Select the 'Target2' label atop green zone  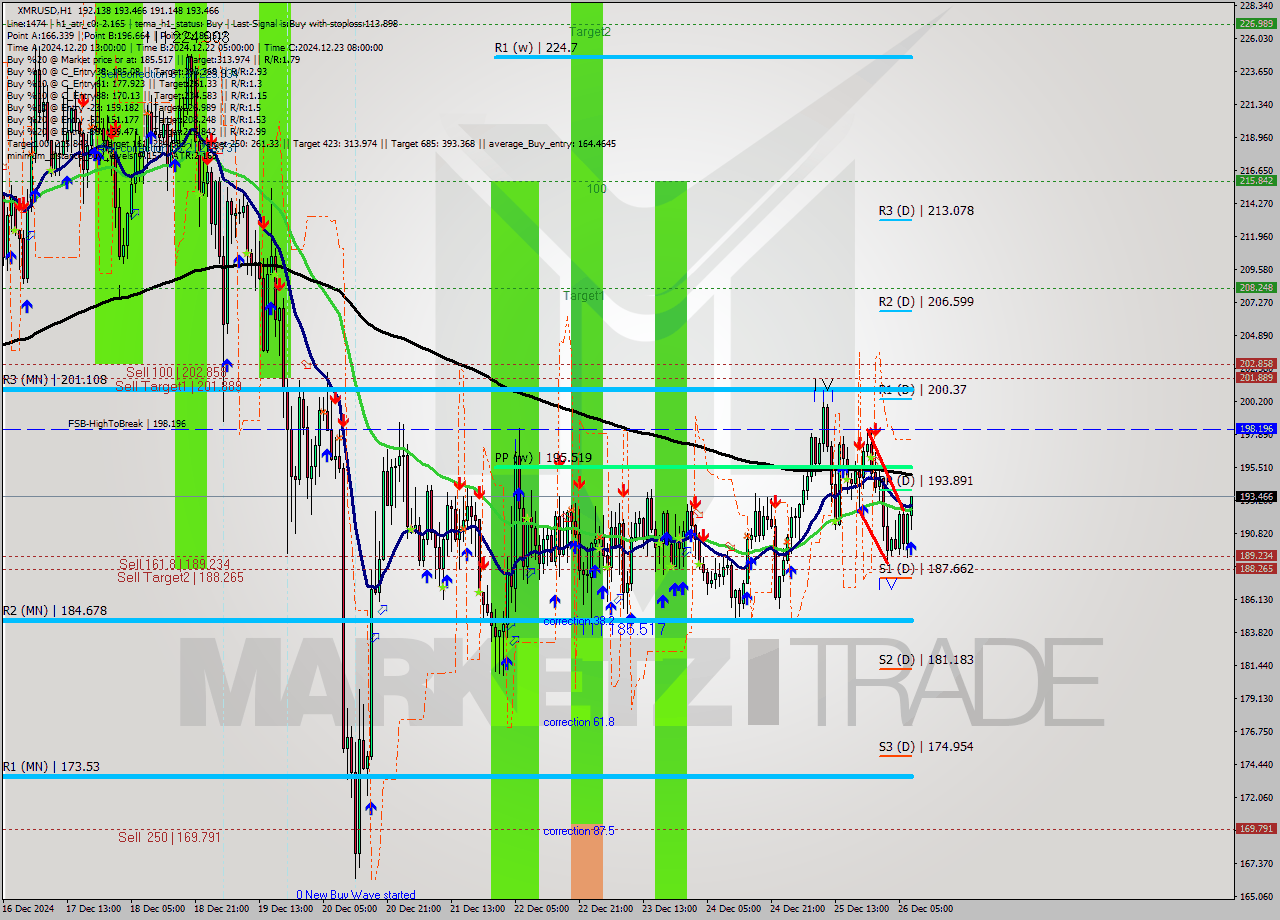[x=590, y=32]
